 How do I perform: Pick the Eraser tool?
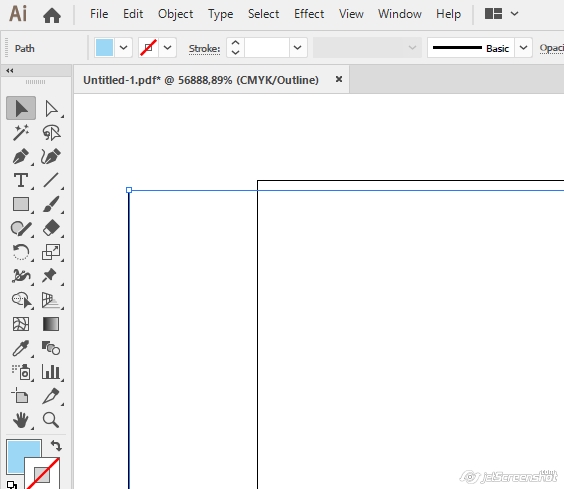(51, 228)
